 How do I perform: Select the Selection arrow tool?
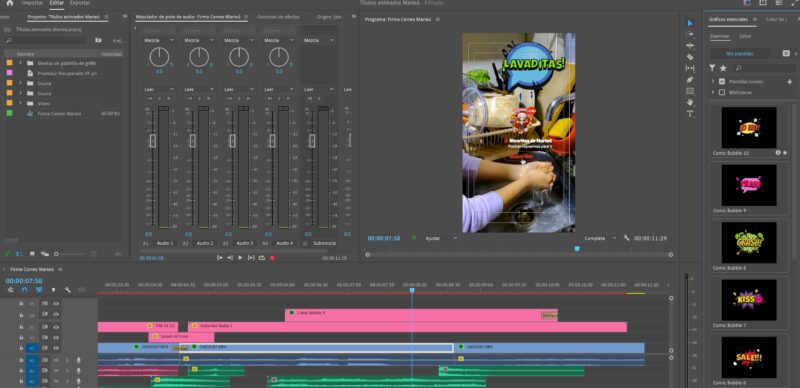(690, 23)
